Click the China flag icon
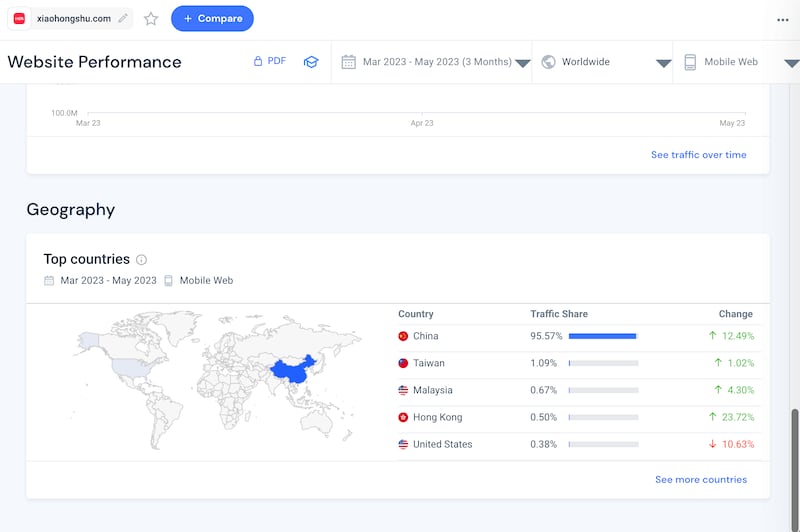 click(x=403, y=336)
